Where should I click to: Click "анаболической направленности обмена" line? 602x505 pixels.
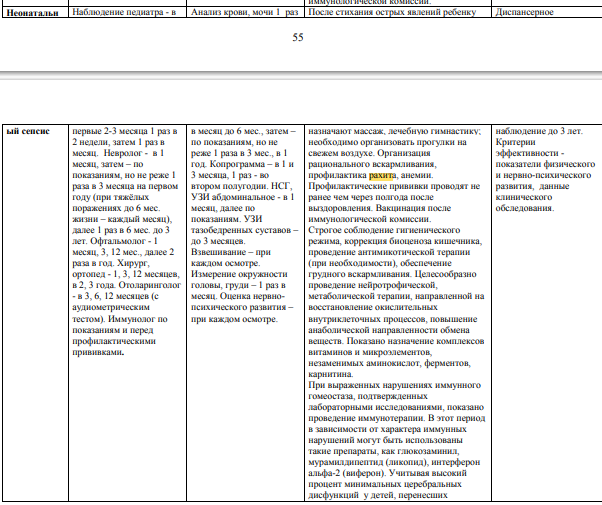389,331
